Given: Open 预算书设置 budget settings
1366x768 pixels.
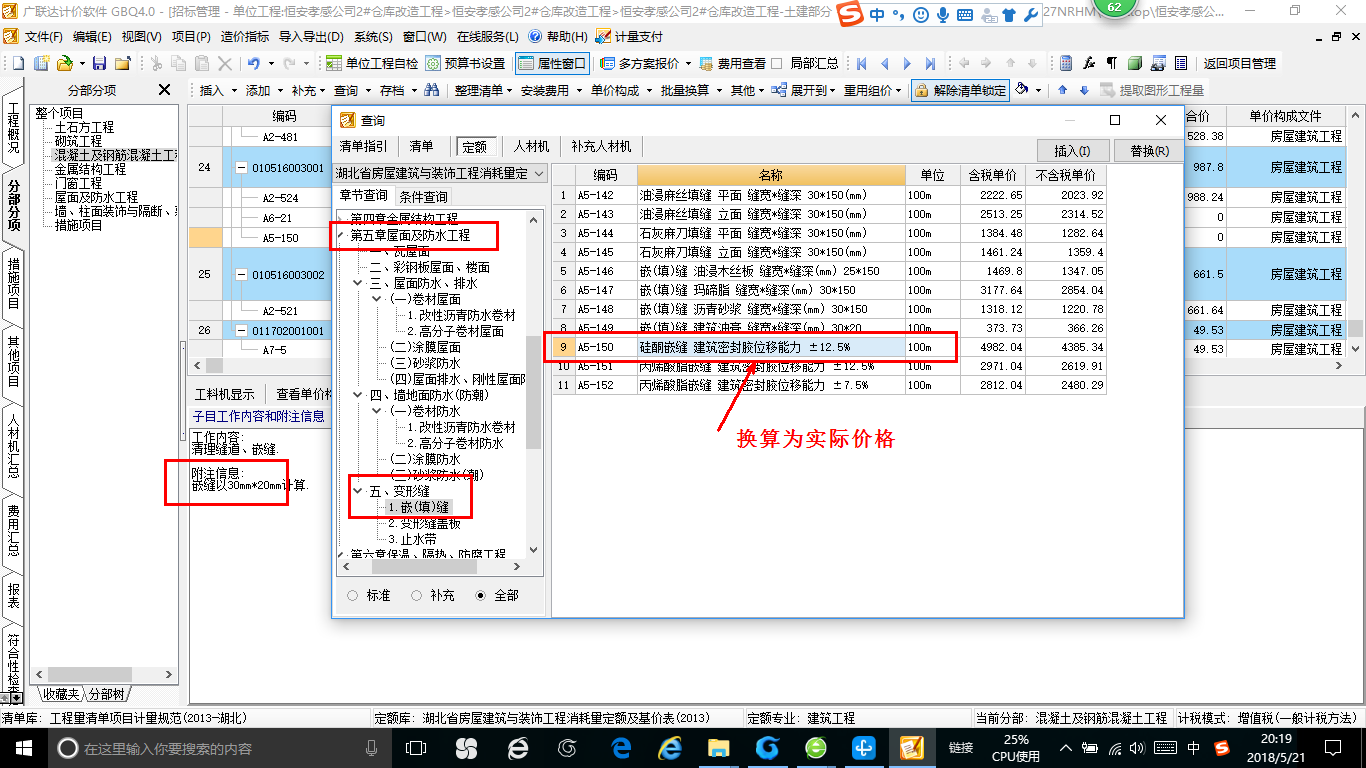Looking at the screenshot, I should coord(465,63).
